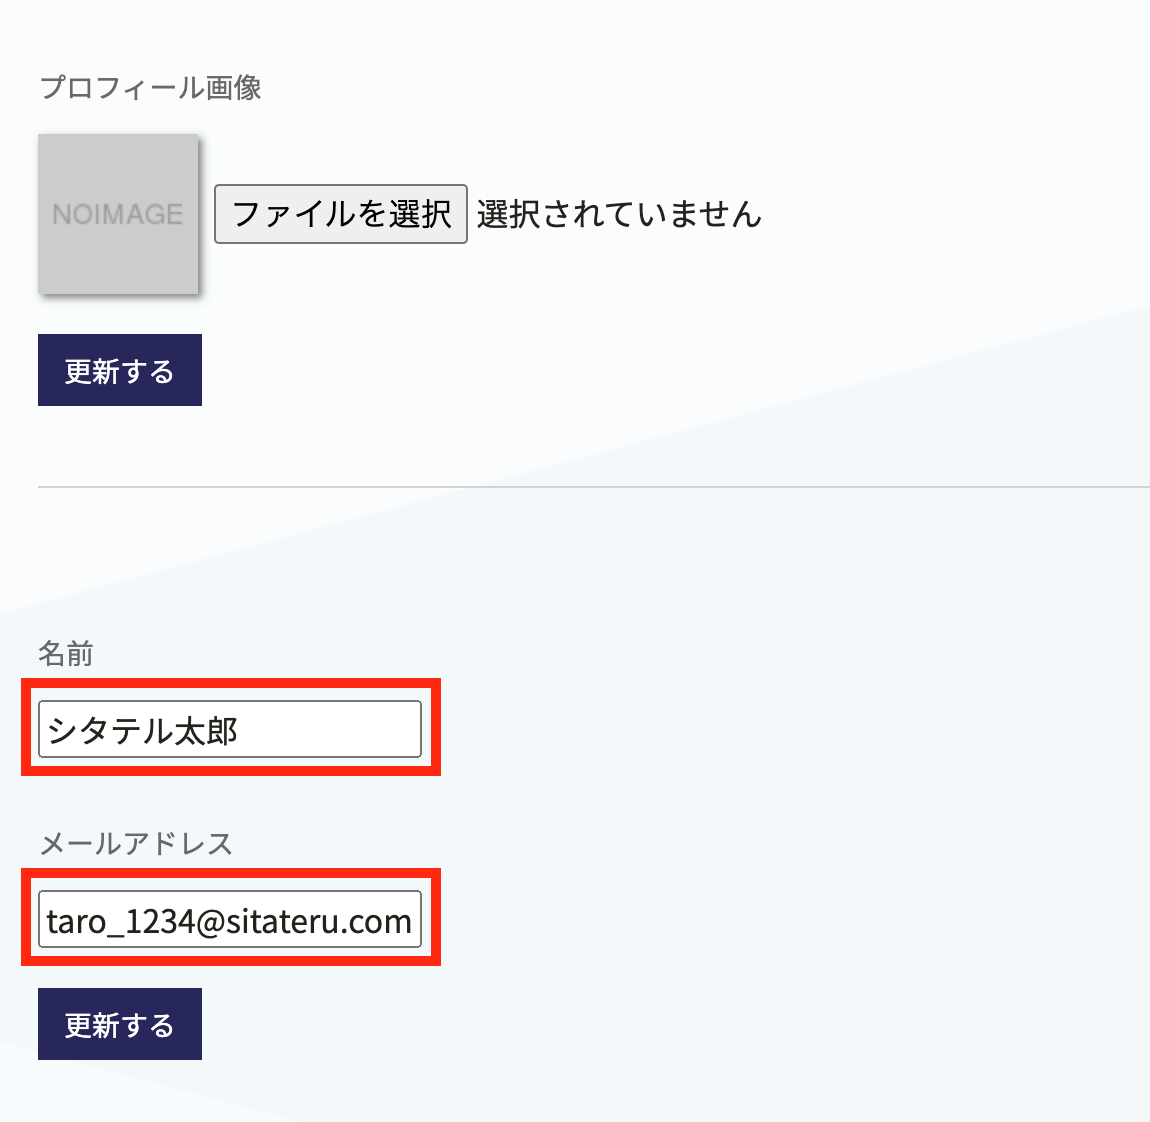Viewport: 1150px width, 1122px height.
Task: Click the taro_1234 part of the email
Action: (121, 922)
